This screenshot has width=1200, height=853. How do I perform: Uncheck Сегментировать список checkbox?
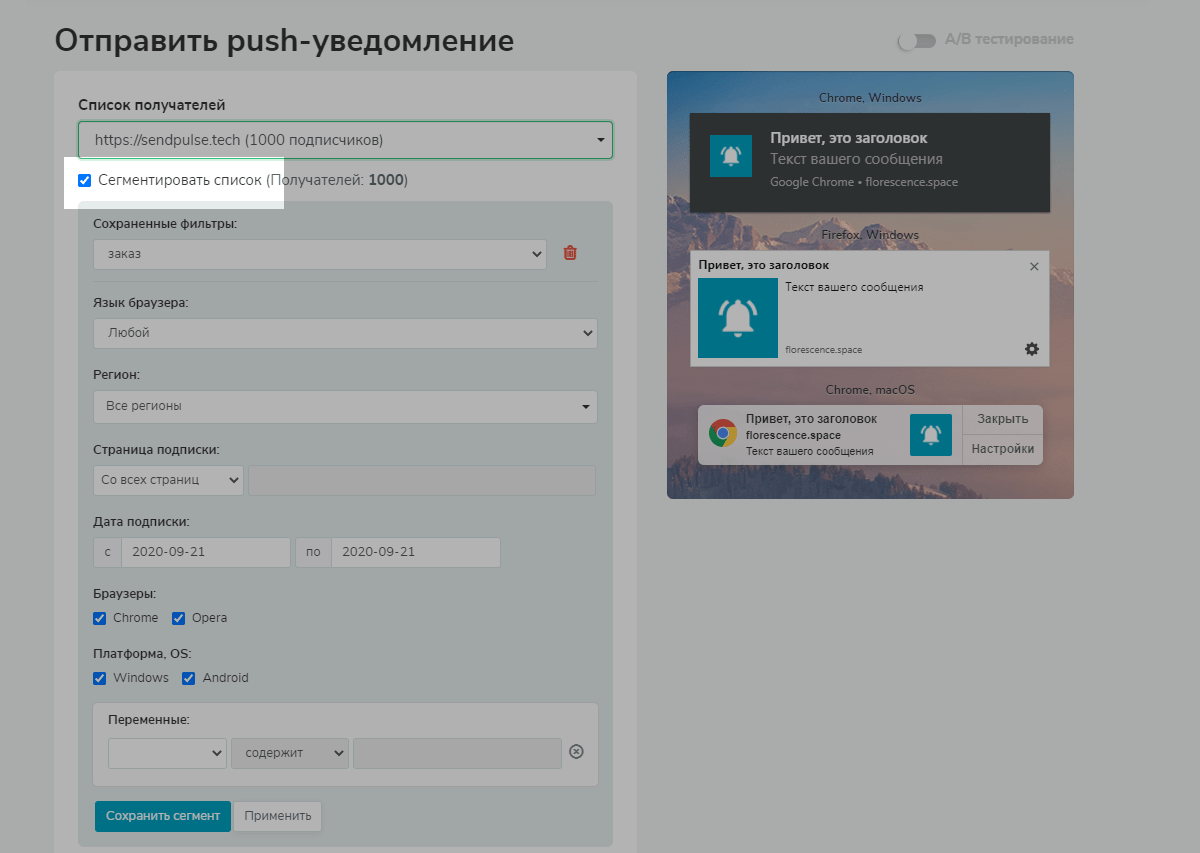[x=85, y=181]
